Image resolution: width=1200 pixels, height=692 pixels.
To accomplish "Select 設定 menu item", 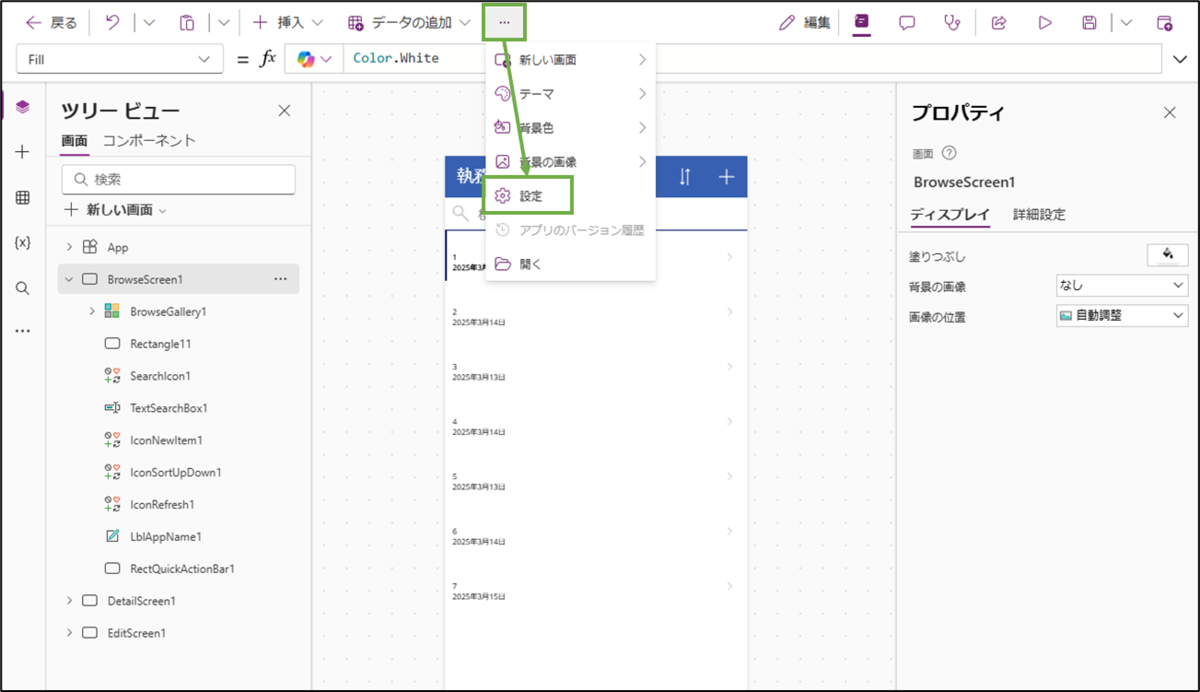I will (570, 196).
